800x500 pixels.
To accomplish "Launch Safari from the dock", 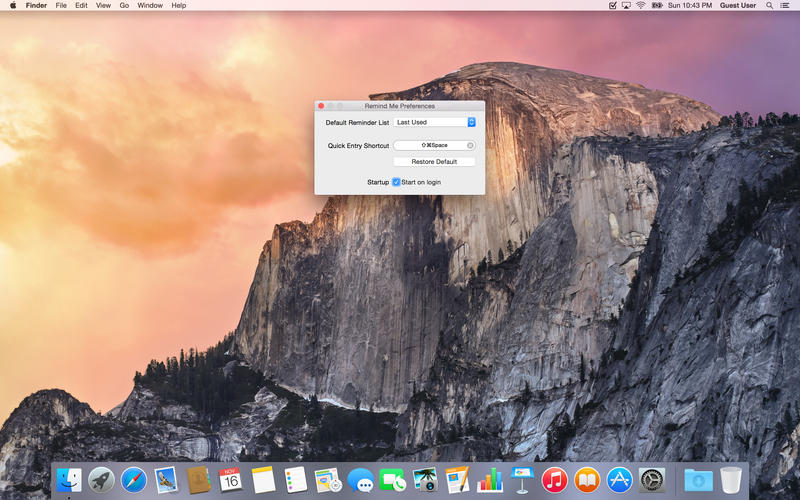I will pos(133,480).
